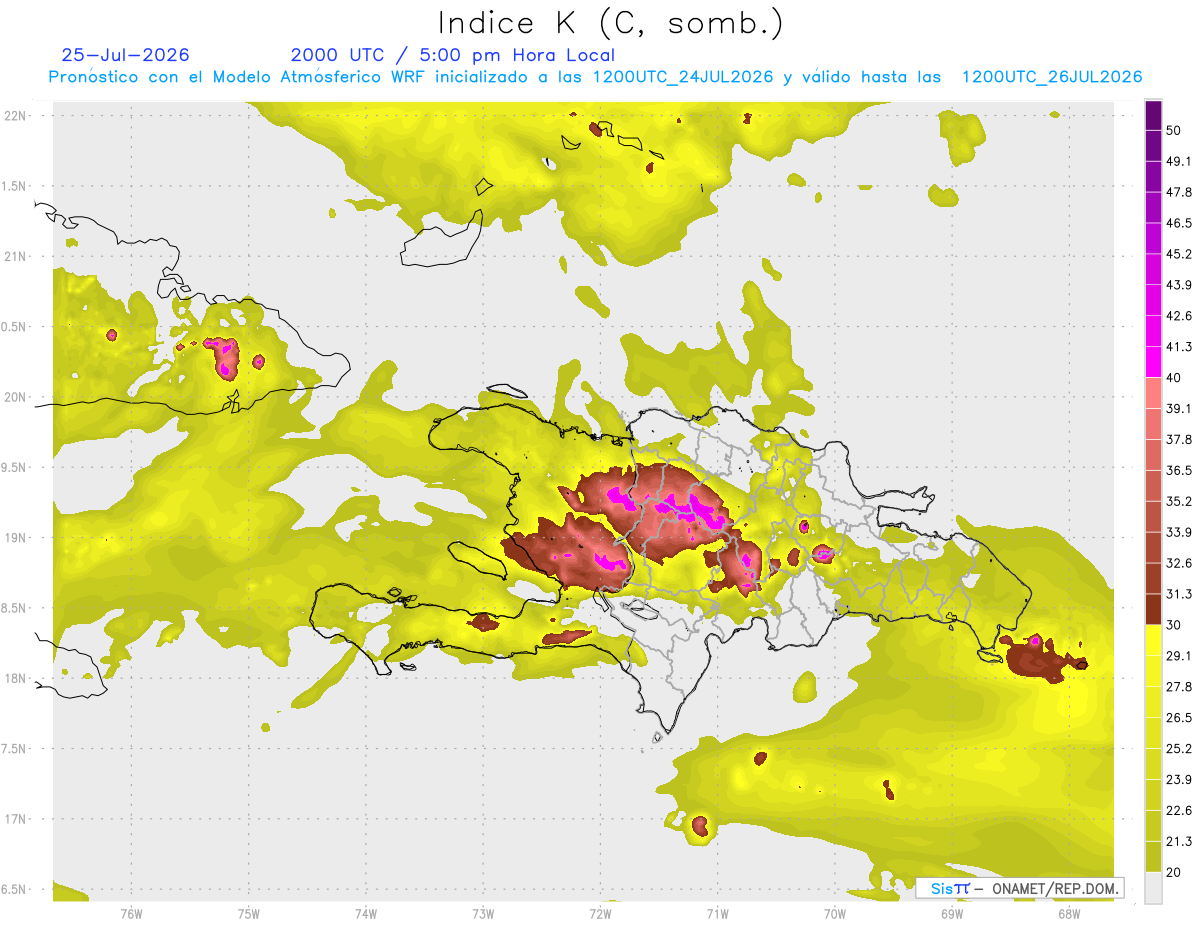
Task: Click the "8.5N" latitude label
Action: (x=13, y=609)
